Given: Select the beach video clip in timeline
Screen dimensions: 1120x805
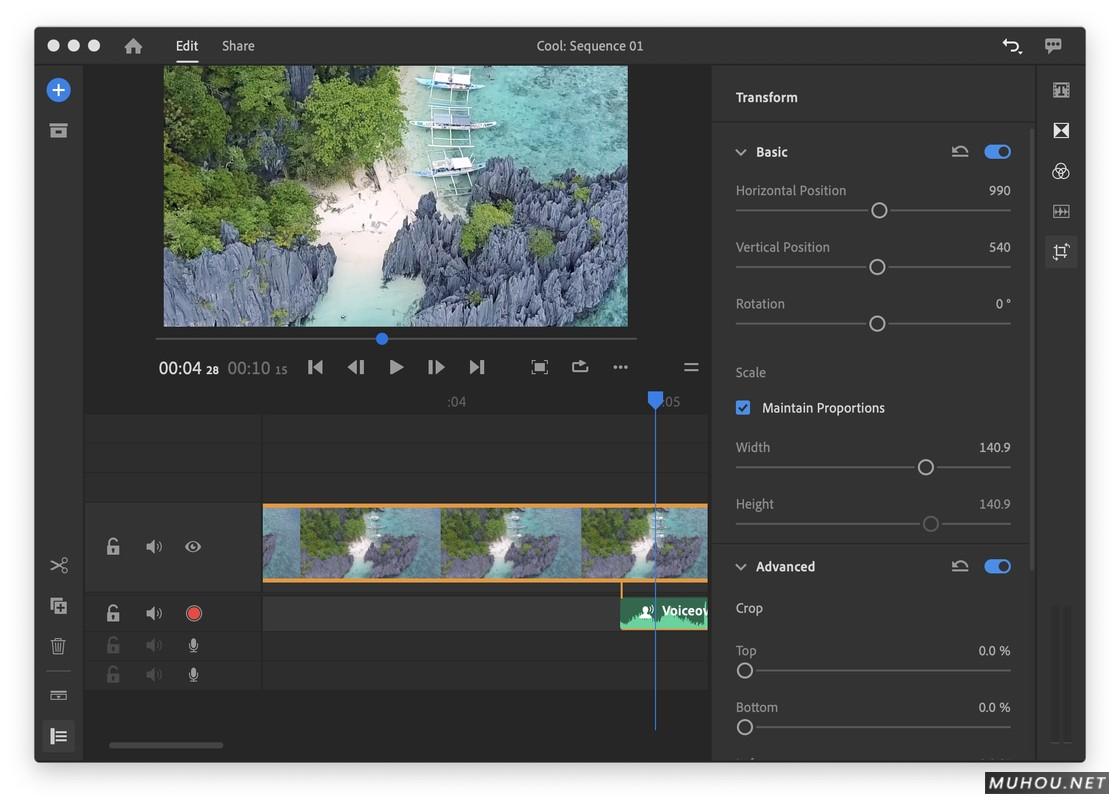Looking at the screenshot, I should pyautogui.click(x=485, y=543).
